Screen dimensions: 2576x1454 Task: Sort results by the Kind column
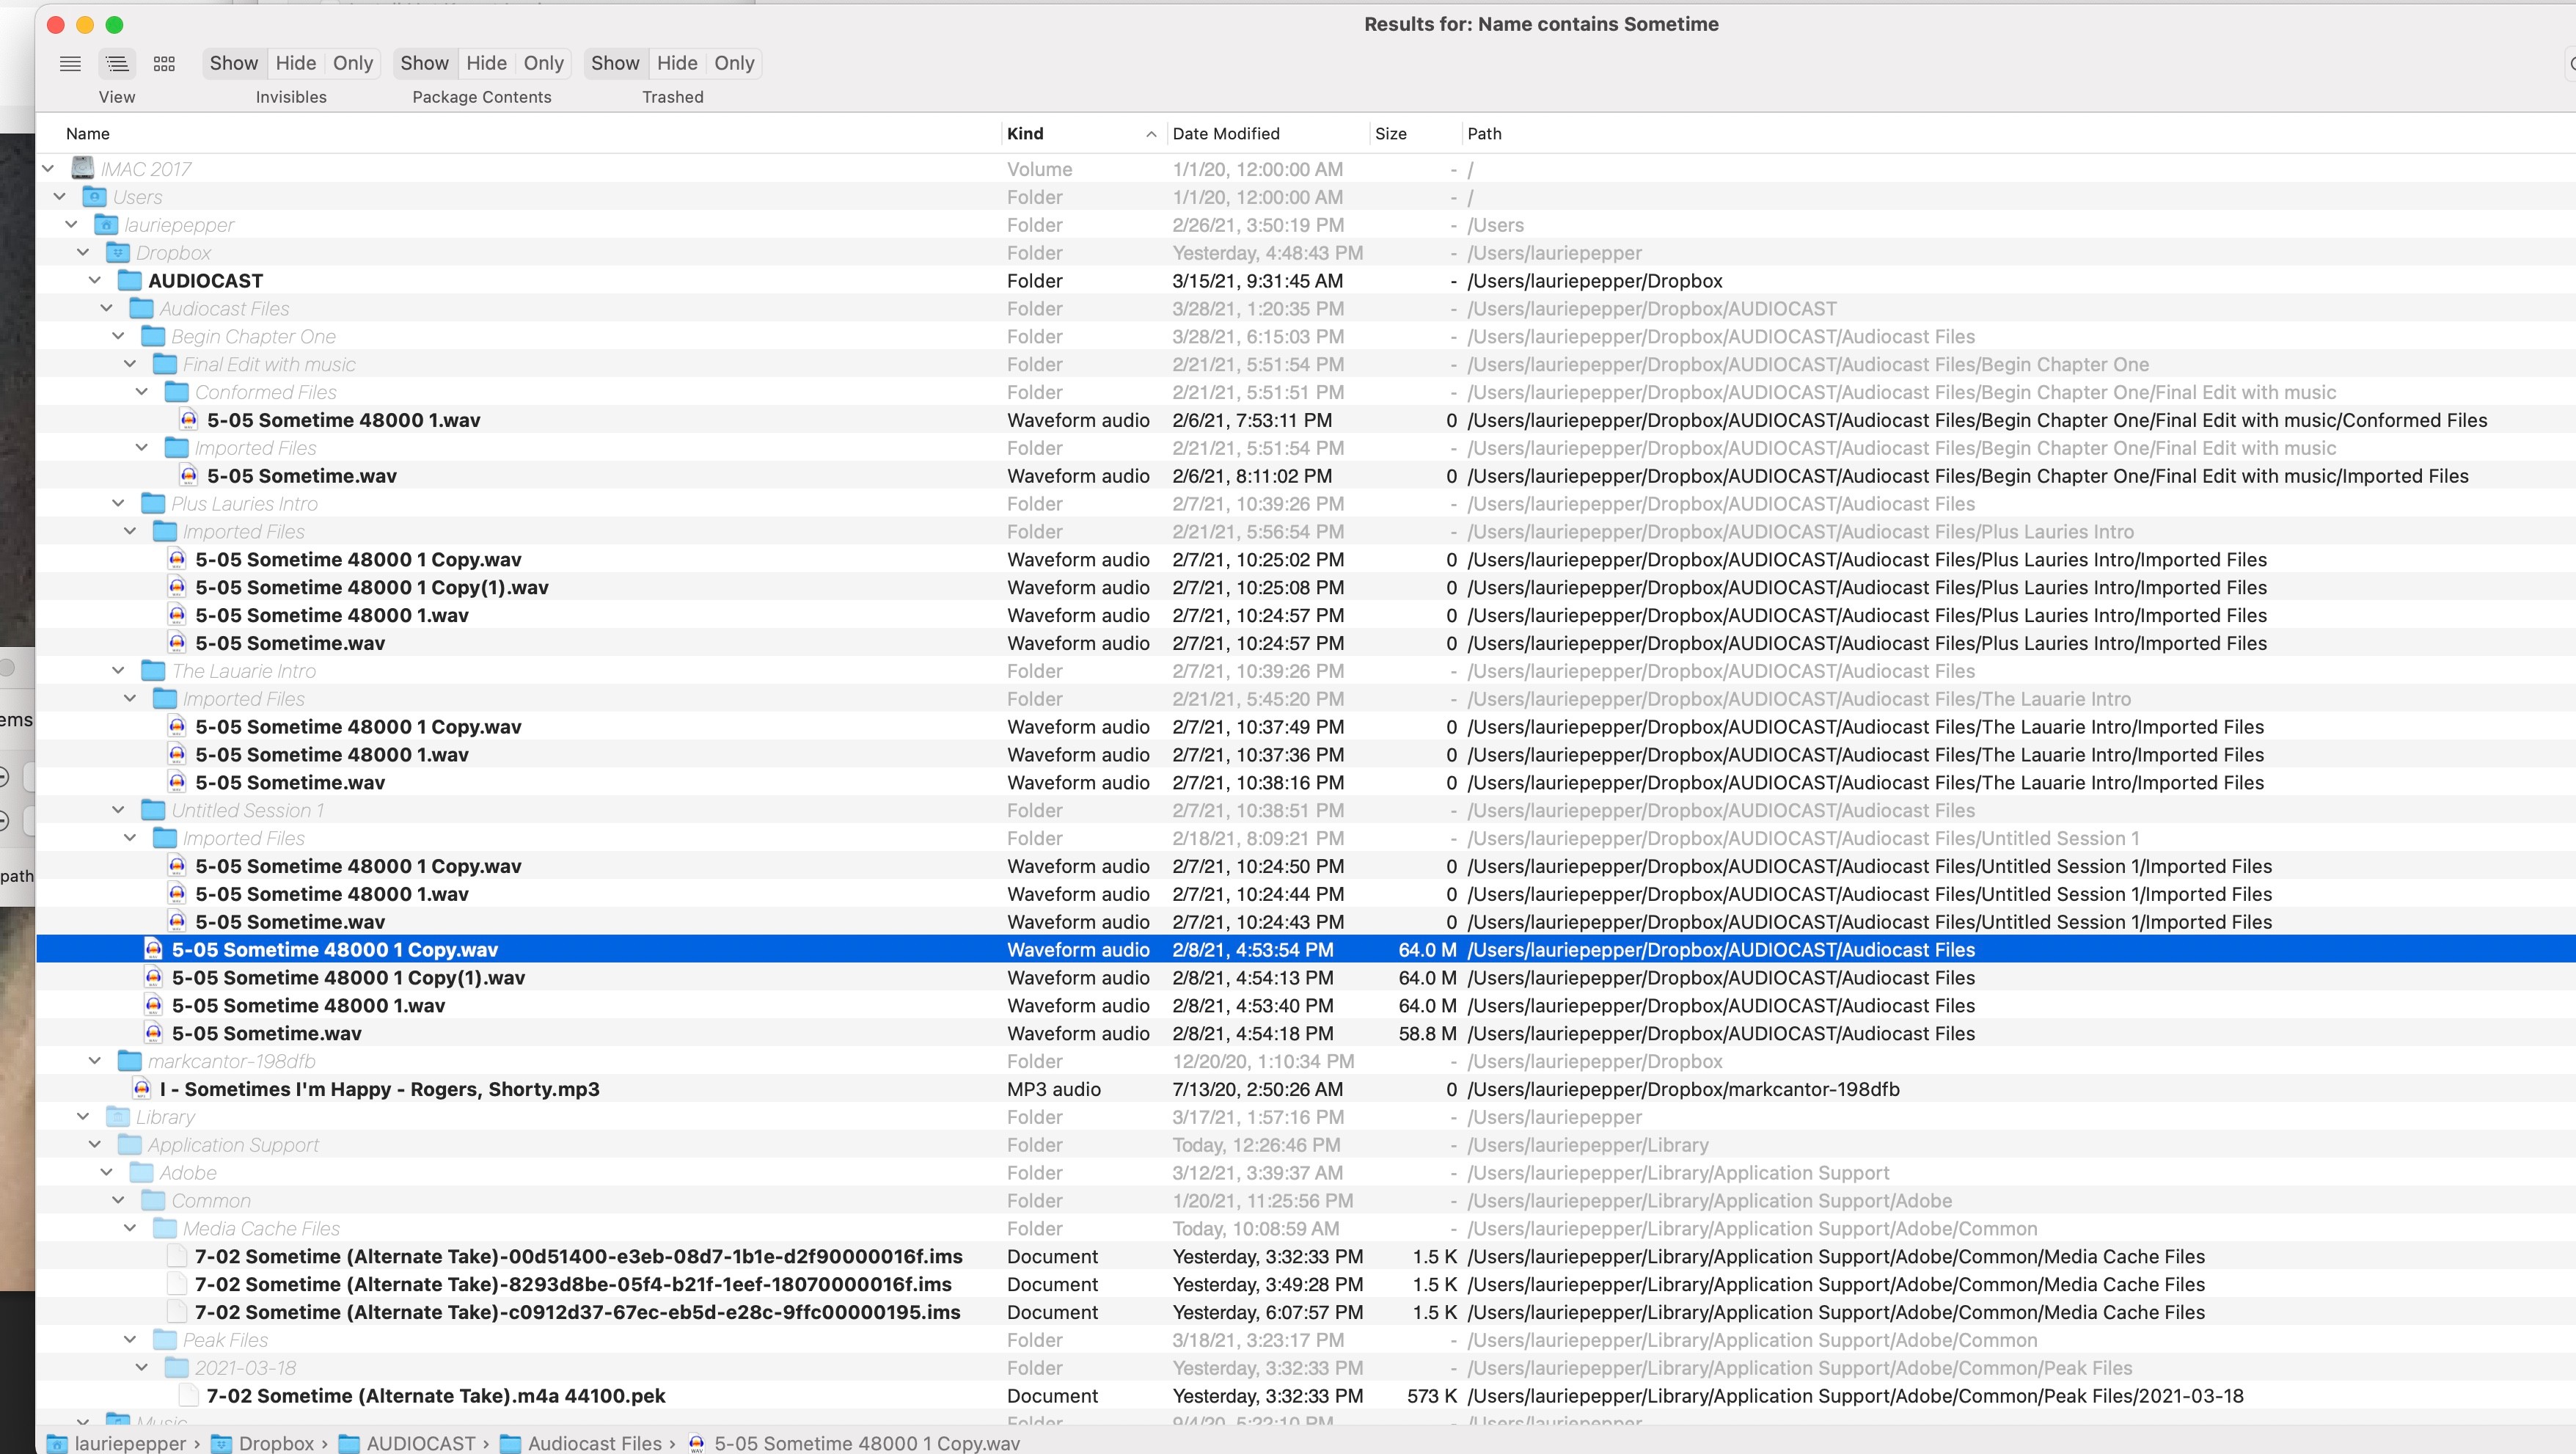pyautogui.click(x=1025, y=133)
